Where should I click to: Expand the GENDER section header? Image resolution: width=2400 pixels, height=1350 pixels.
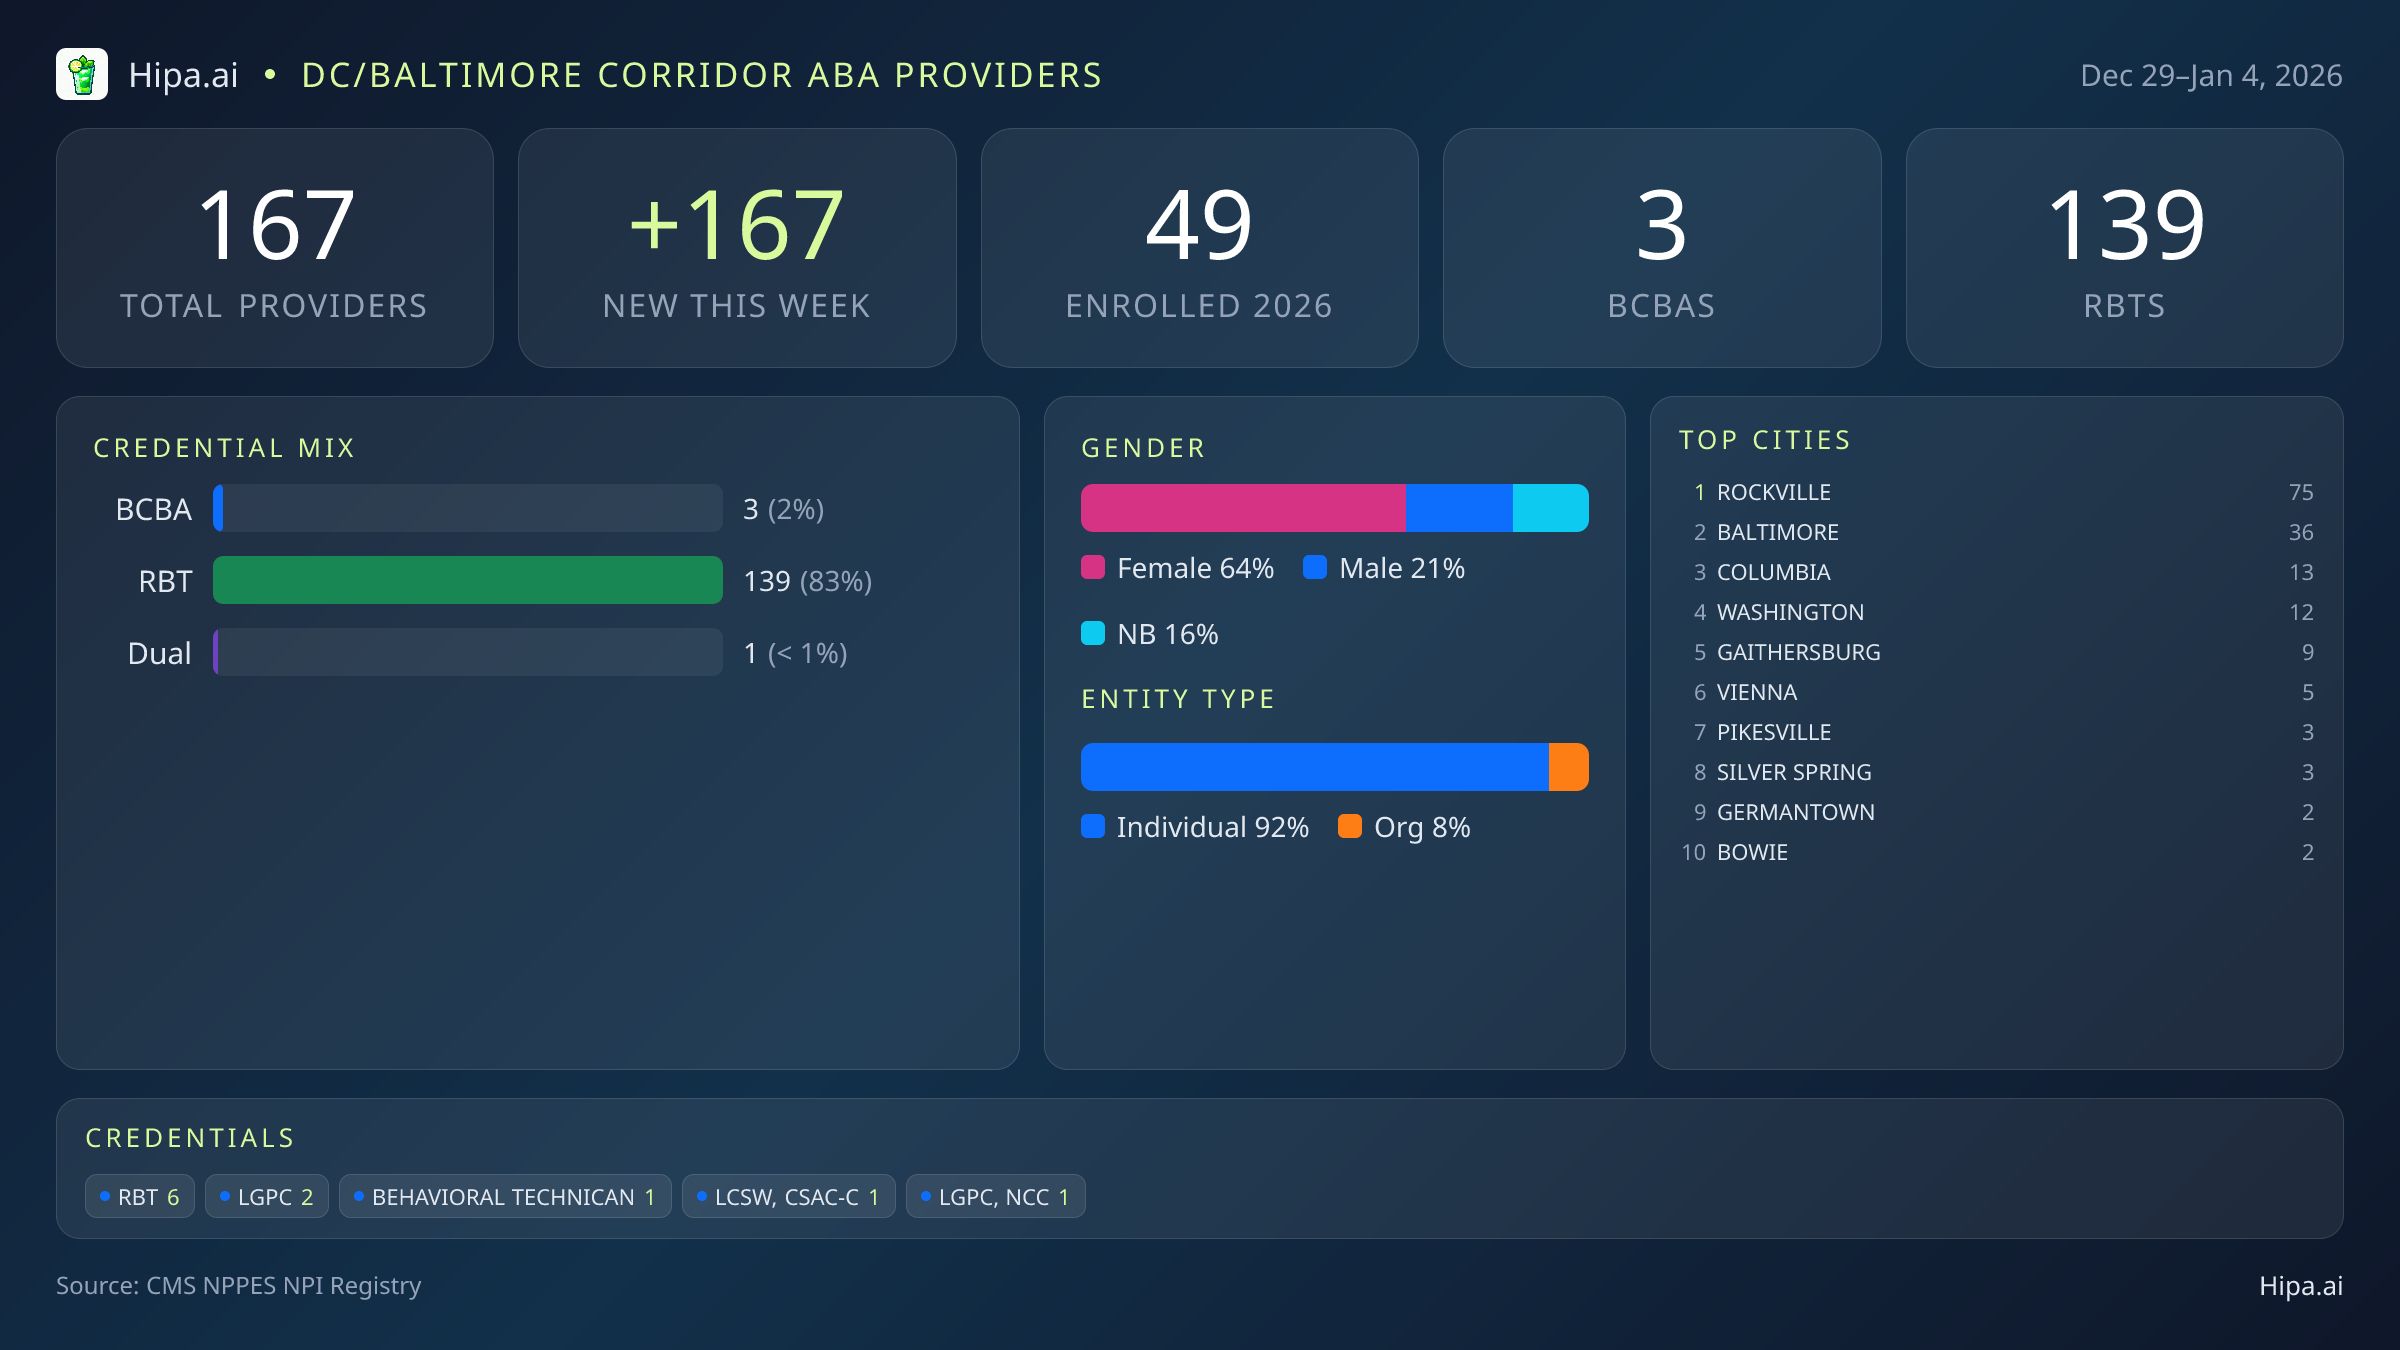(1143, 447)
